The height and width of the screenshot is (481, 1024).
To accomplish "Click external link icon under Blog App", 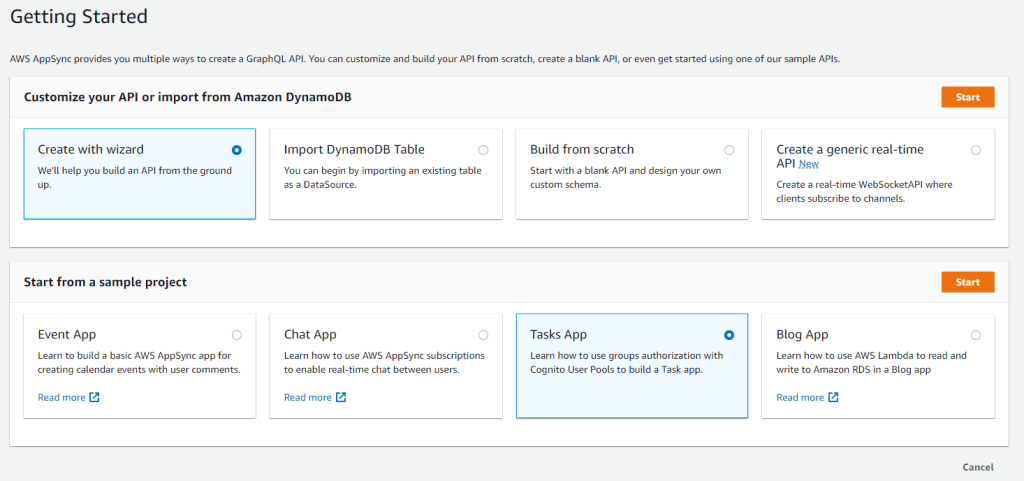I will [x=833, y=397].
